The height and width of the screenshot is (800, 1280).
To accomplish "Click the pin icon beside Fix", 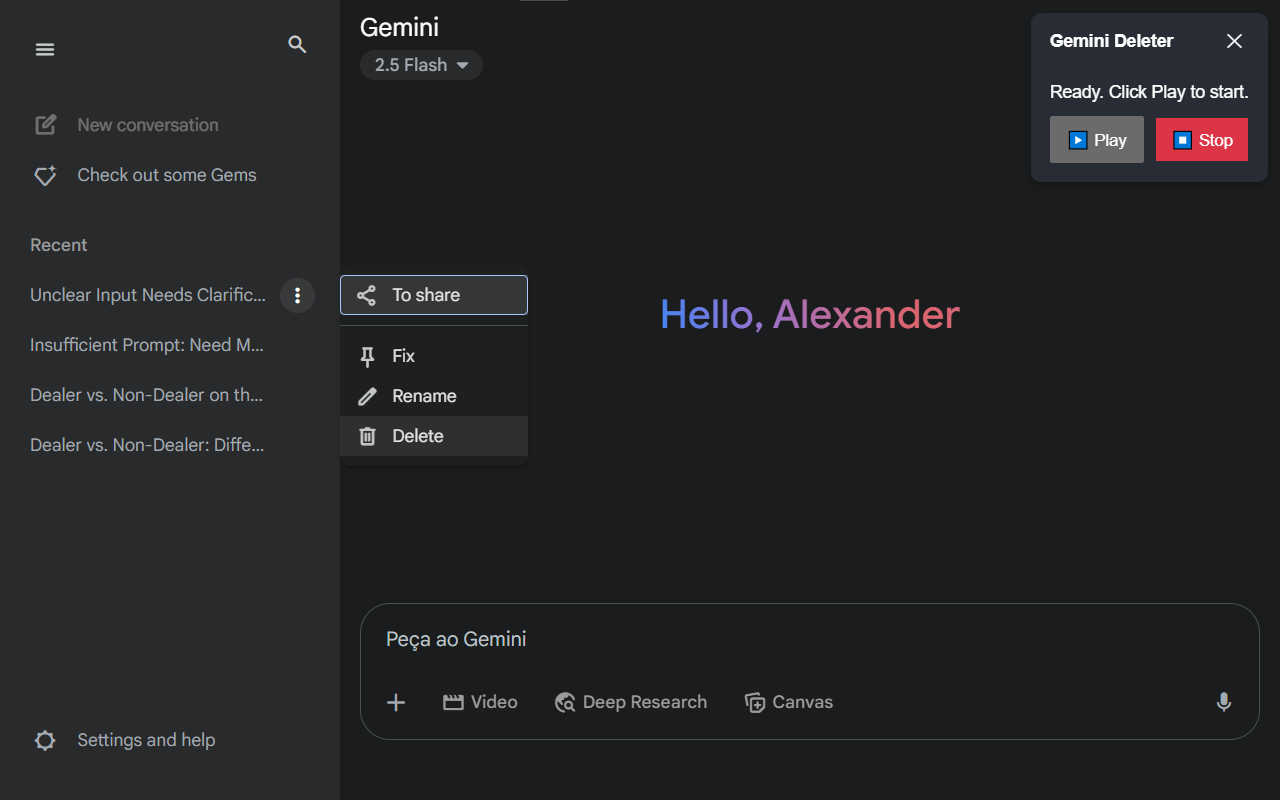I will [x=367, y=356].
